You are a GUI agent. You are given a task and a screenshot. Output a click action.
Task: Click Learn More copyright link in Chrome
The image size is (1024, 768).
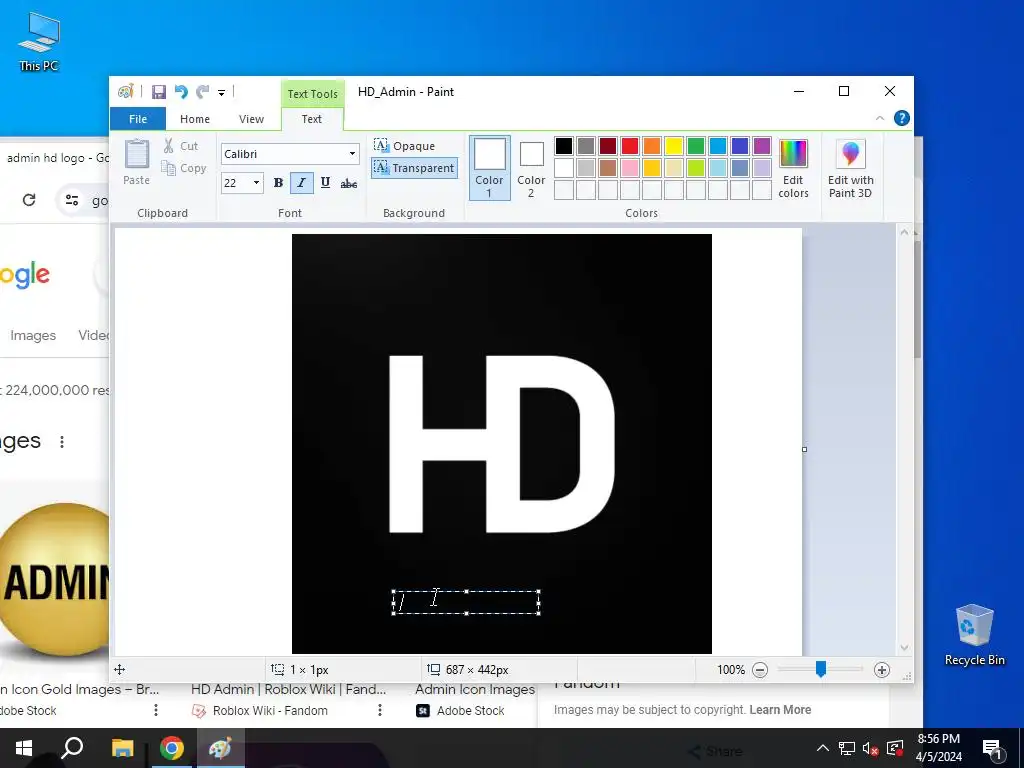click(x=780, y=710)
